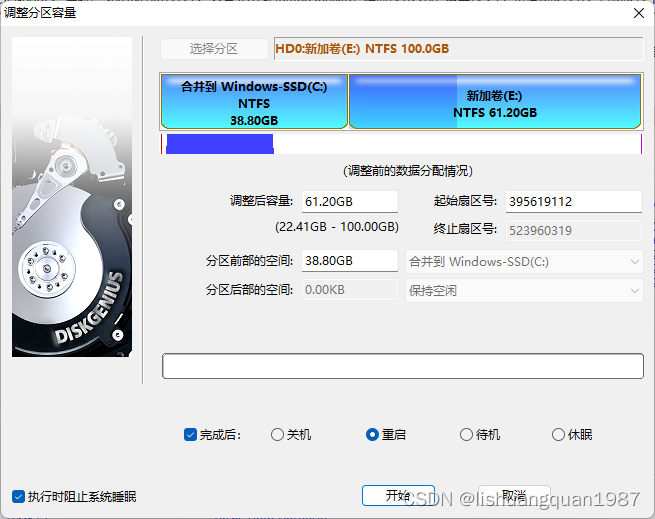655x519 pixels.
Task: Select the 待机 radio button
Action: (466, 435)
